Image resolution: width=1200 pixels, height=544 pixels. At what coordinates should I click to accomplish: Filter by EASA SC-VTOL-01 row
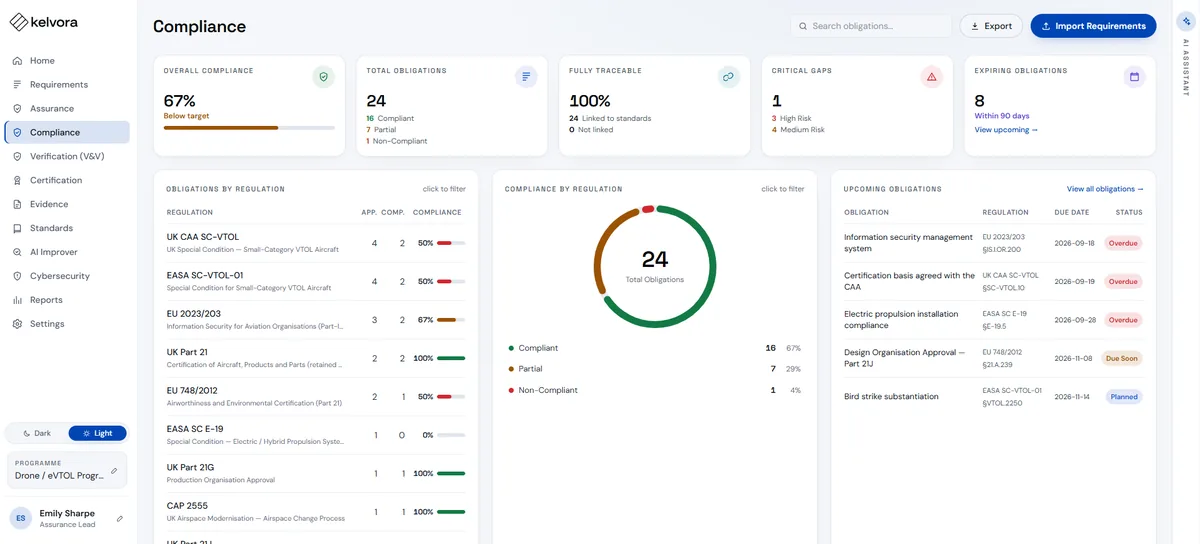pos(316,282)
